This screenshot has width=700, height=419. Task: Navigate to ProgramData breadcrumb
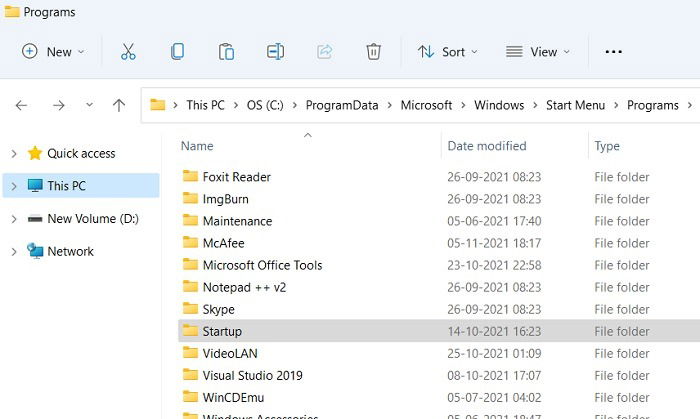click(342, 105)
